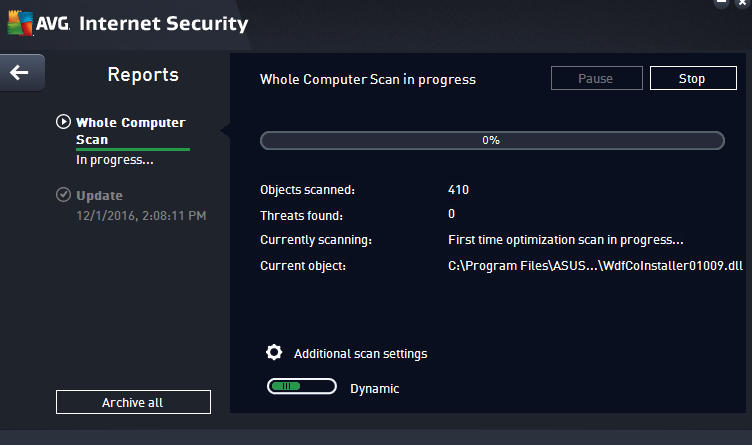This screenshot has height=445, width=752.
Task: Click the 0% scan progress bar
Action: click(x=491, y=140)
